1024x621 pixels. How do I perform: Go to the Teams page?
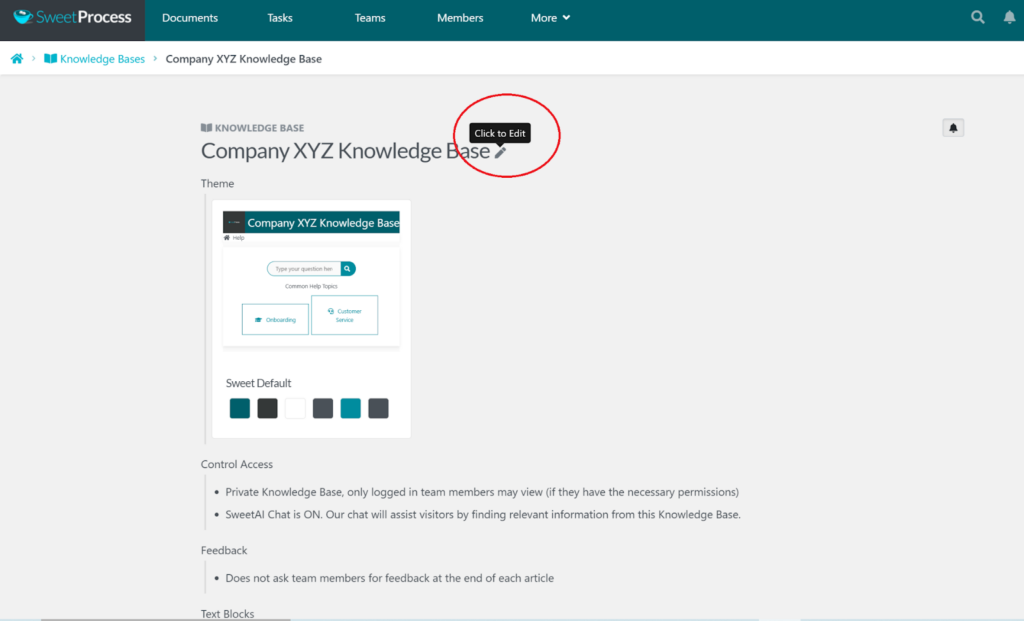pyautogui.click(x=370, y=18)
